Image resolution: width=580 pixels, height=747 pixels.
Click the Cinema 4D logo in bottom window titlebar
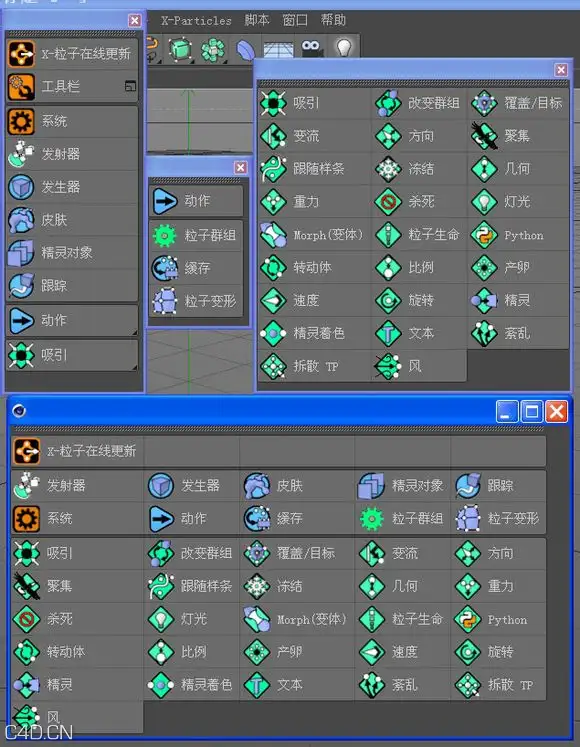pyautogui.click(x=19, y=411)
